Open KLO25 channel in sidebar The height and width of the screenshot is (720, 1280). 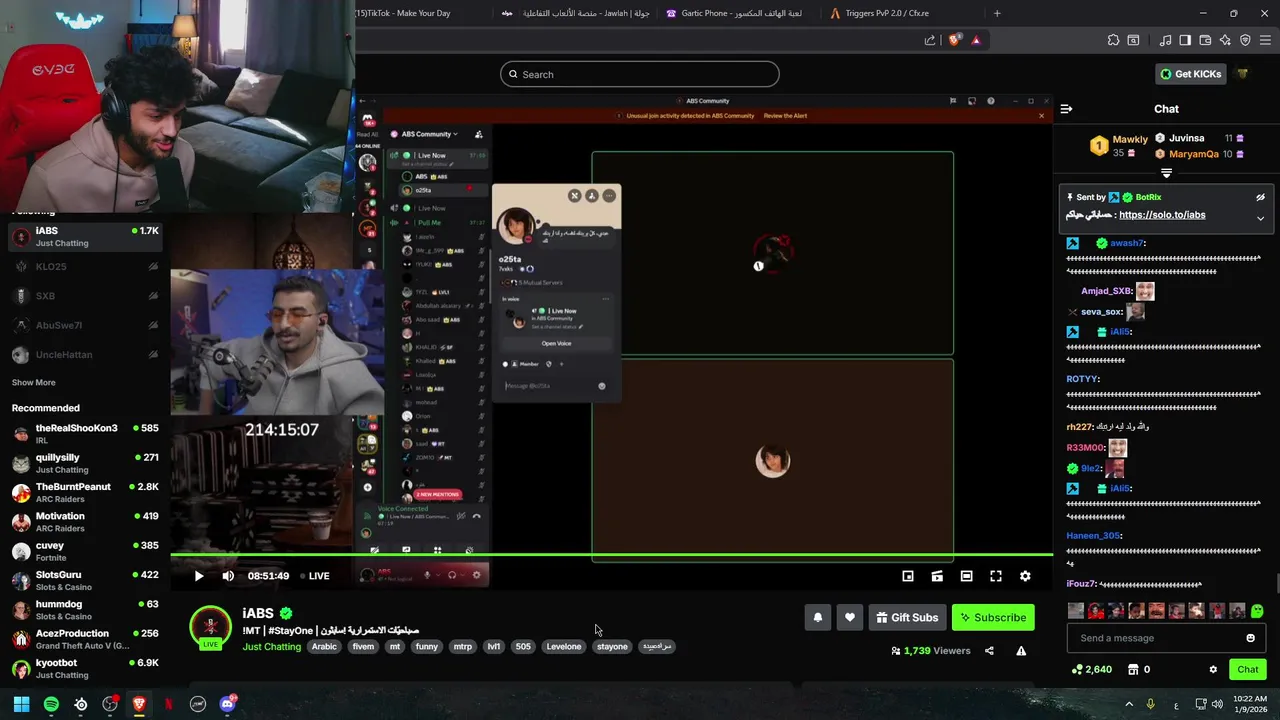85,267
